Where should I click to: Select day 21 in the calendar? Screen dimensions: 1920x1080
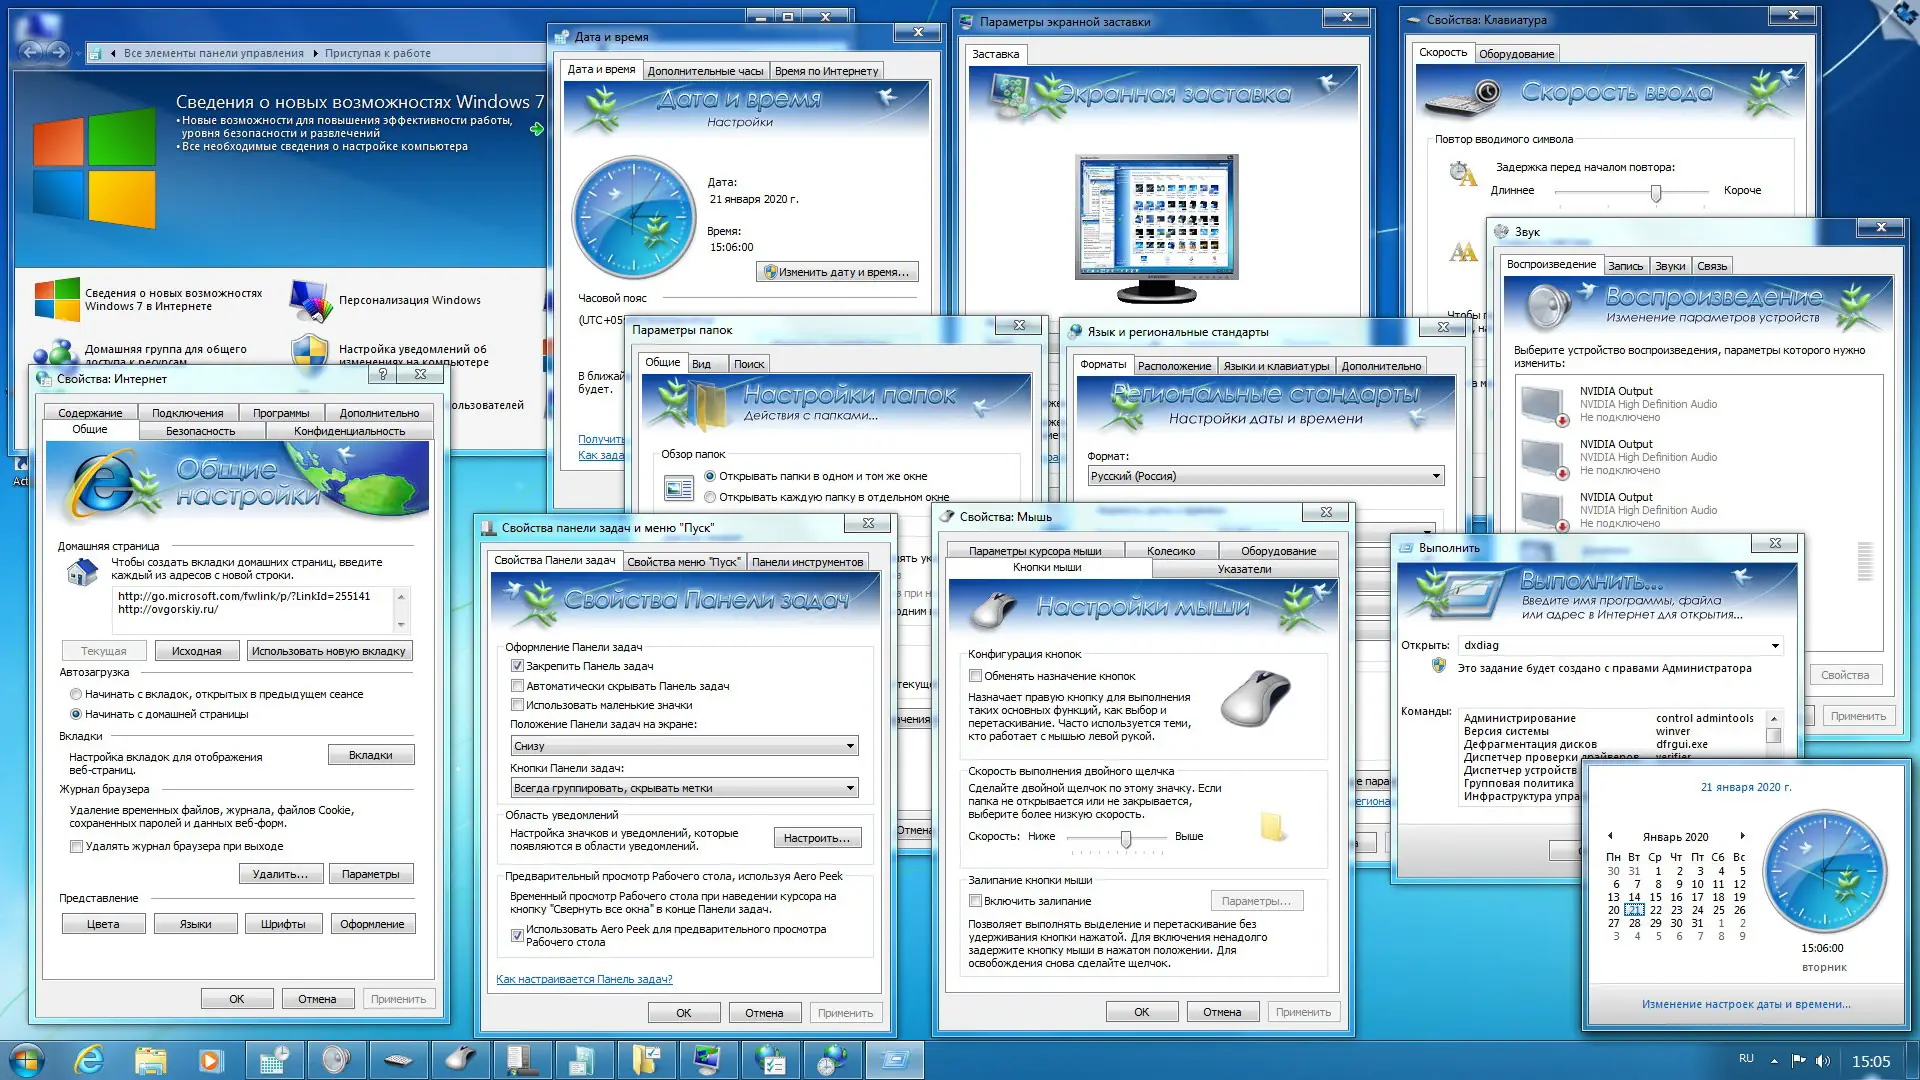pos(1633,910)
